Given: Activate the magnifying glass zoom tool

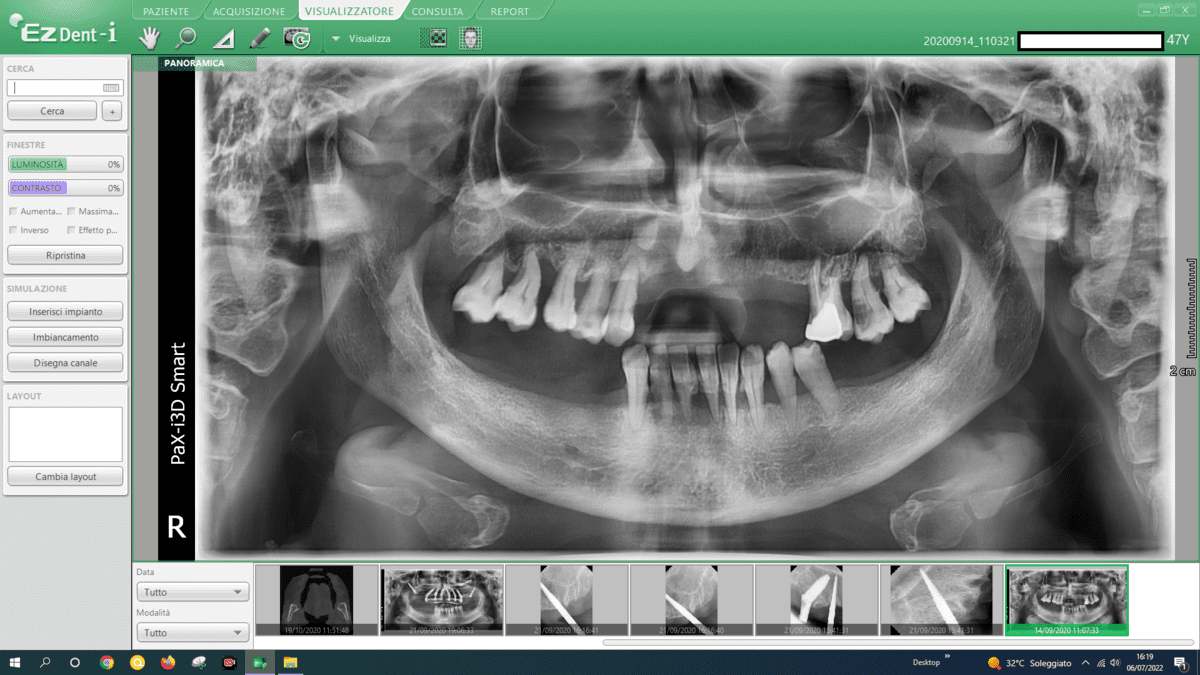Looking at the screenshot, I should (x=186, y=38).
